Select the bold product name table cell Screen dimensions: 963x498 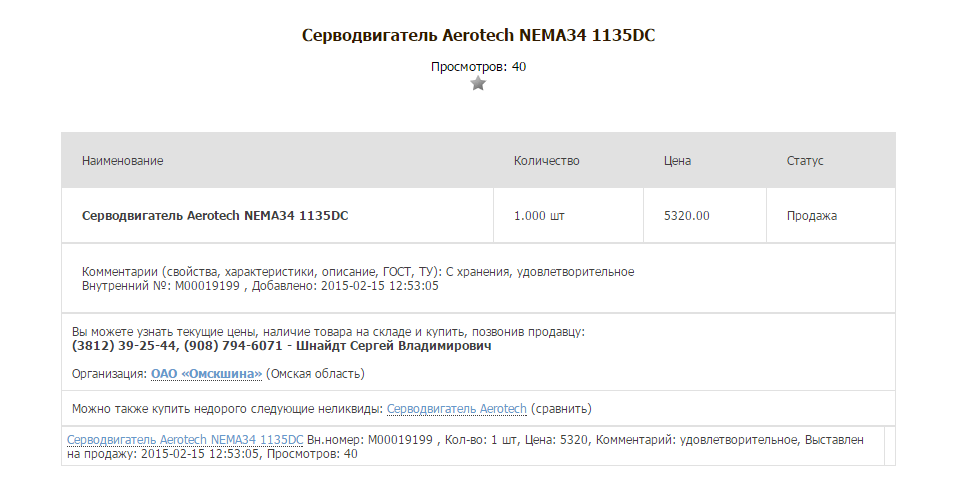[x=214, y=215]
